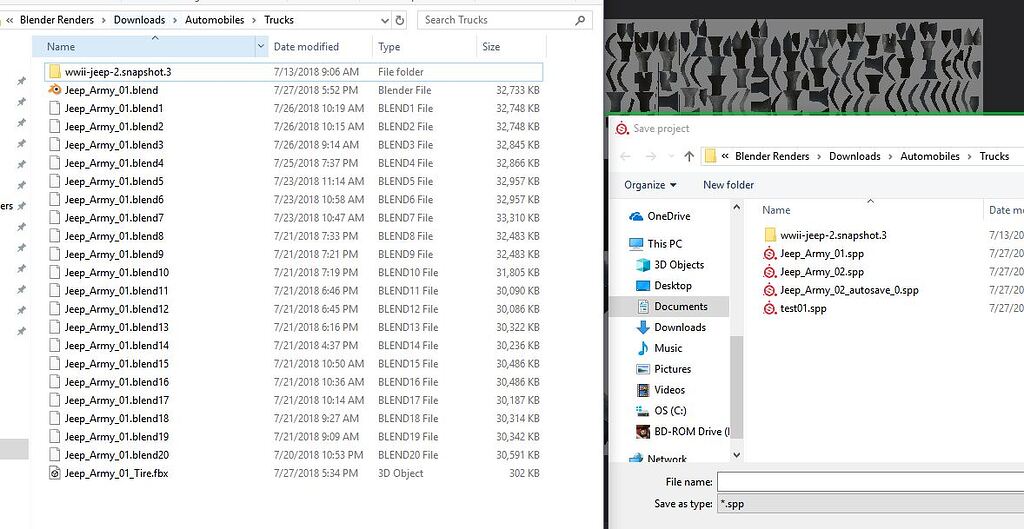Expand the hidden path chevron in Explorer breadcrumb

[10, 20]
